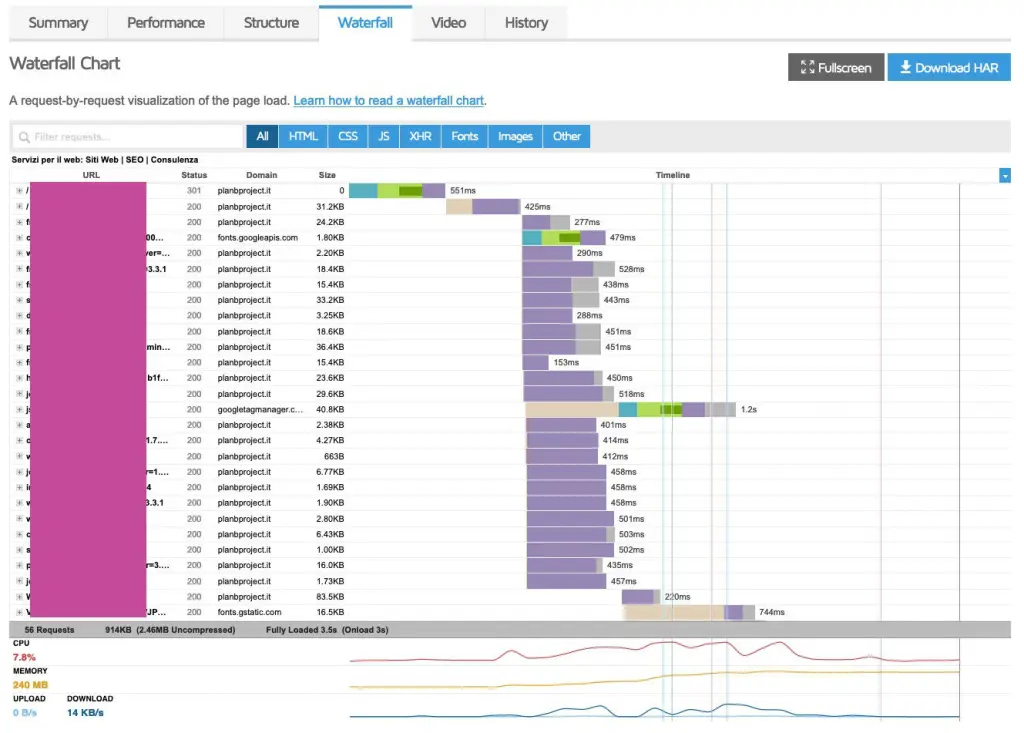Click the search magnifier icon
Image resolution: width=1024 pixels, height=733 pixels.
[x=24, y=137]
